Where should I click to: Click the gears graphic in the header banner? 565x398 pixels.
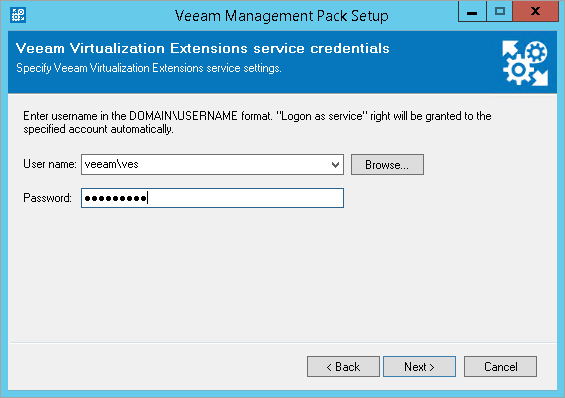(x=525, y=63)
